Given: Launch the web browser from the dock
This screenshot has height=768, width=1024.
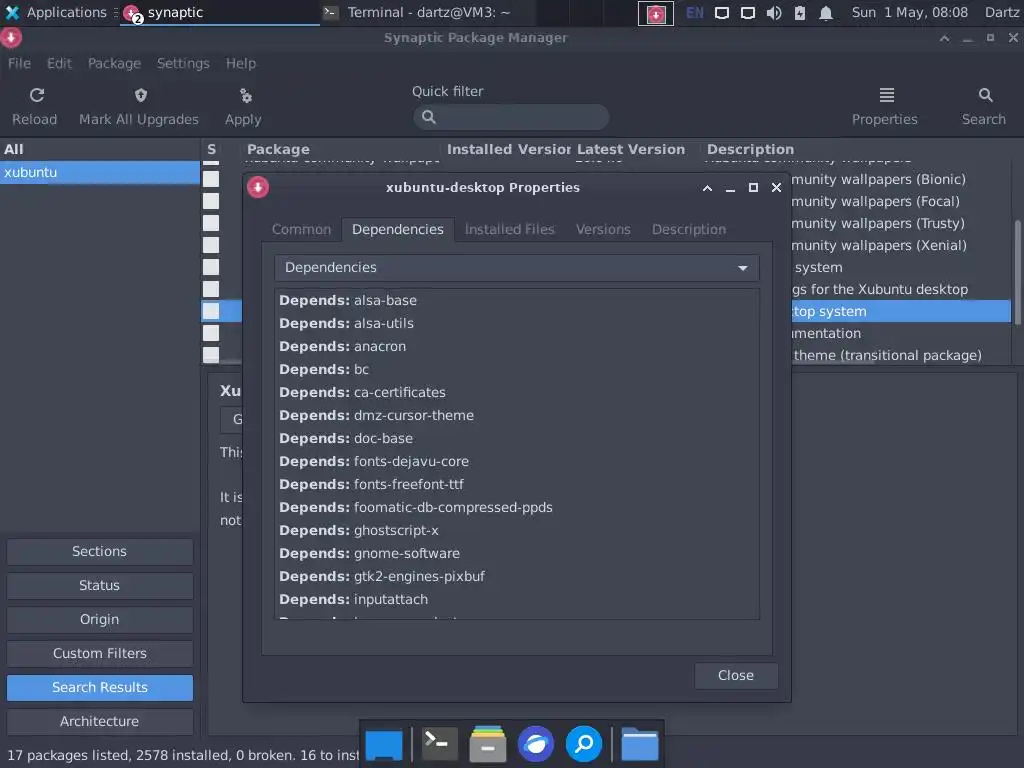Looking at the screenshot, I should (536, 744).
